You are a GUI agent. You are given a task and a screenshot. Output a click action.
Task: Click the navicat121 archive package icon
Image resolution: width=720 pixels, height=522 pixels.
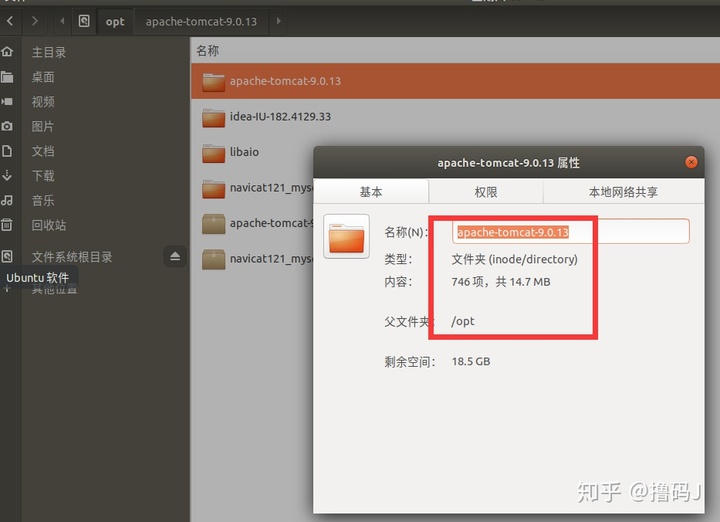click(x=214, y=259)
